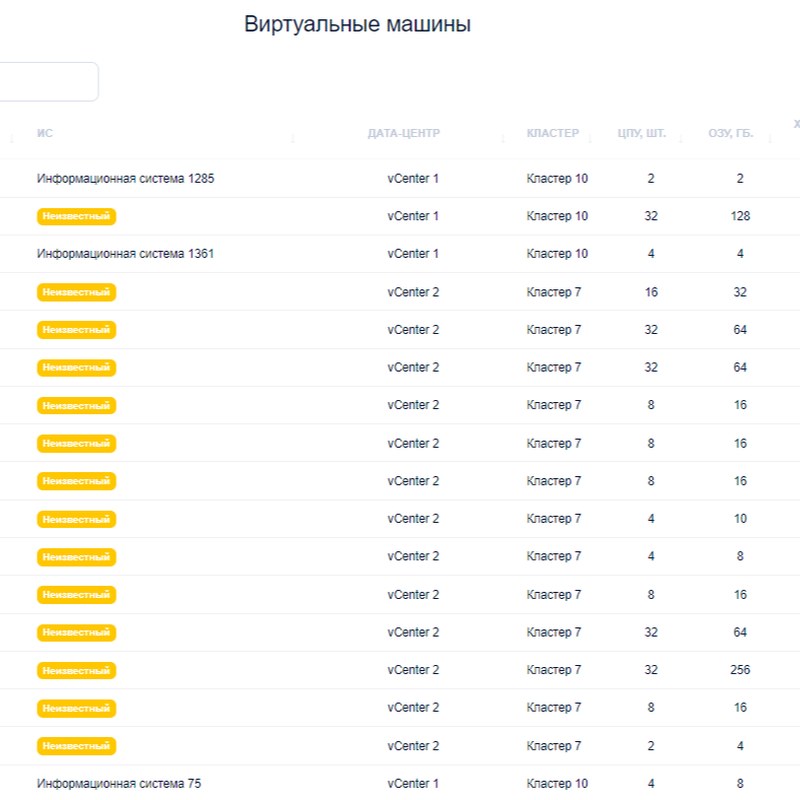This screenshot has height=800, width=800.
Task: Click 'Кластер 7' in the 16 CPU row
Action: [x=554, y=292]
